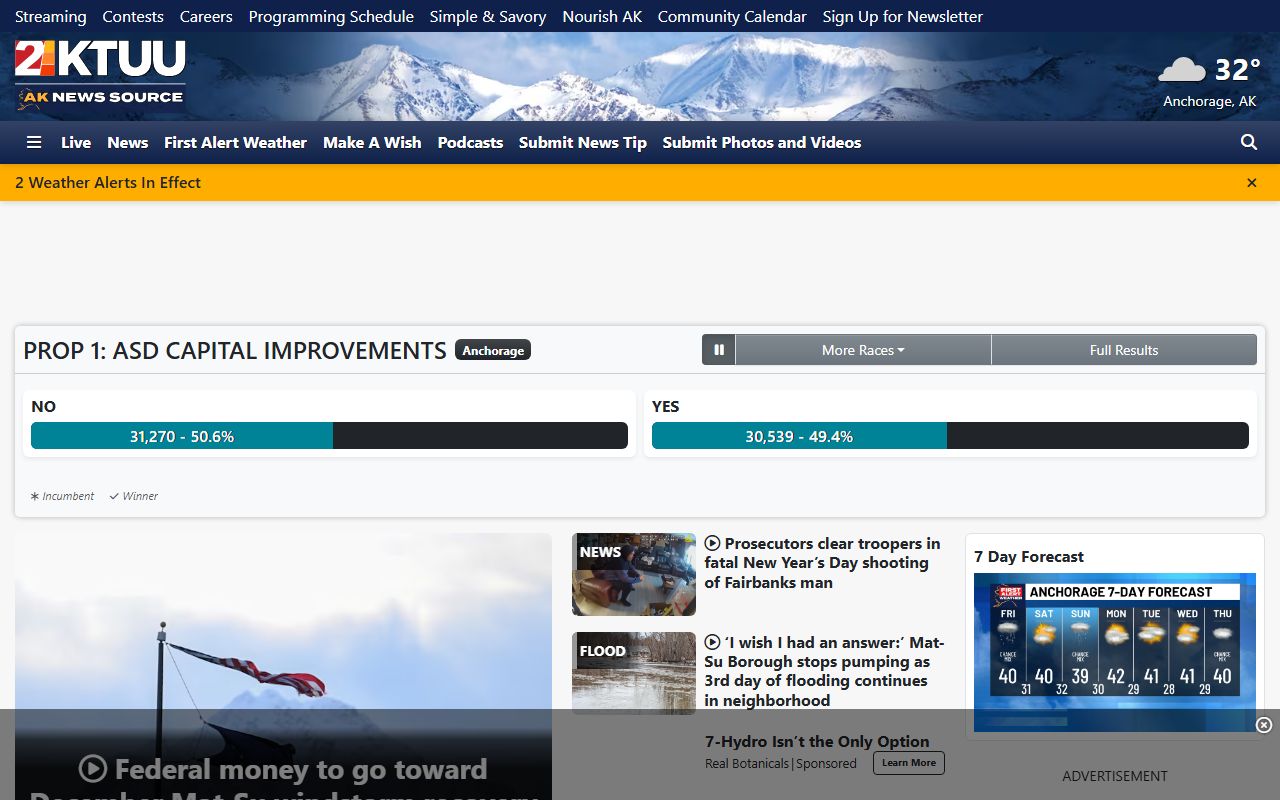Open the hamburger navigation menu
This screenshot has width=1280, height=800.
[x=34, y=142]
